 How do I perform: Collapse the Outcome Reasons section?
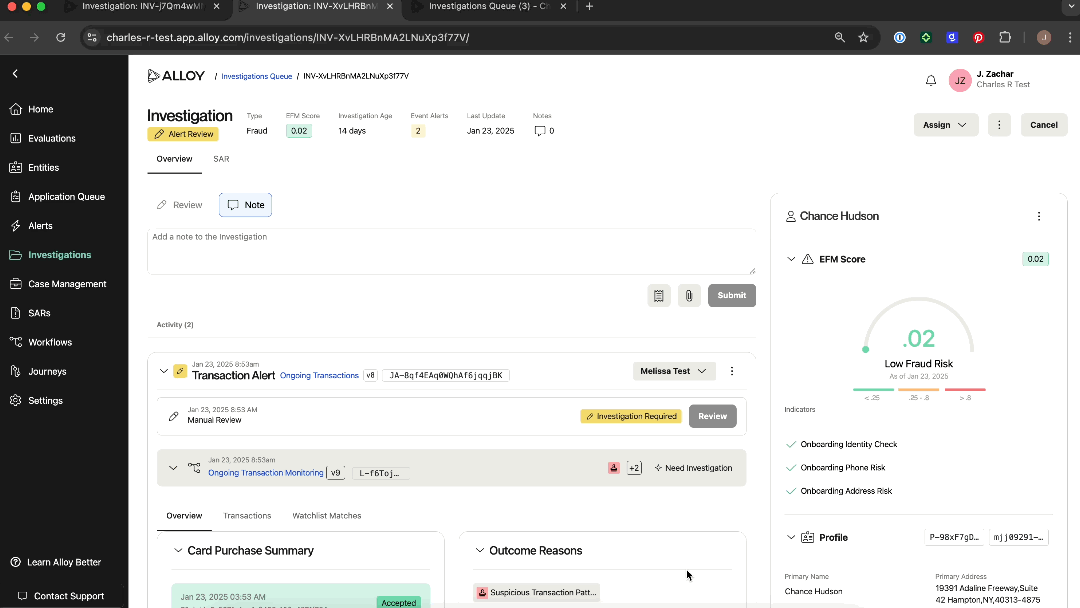click(x=480, y=551)
